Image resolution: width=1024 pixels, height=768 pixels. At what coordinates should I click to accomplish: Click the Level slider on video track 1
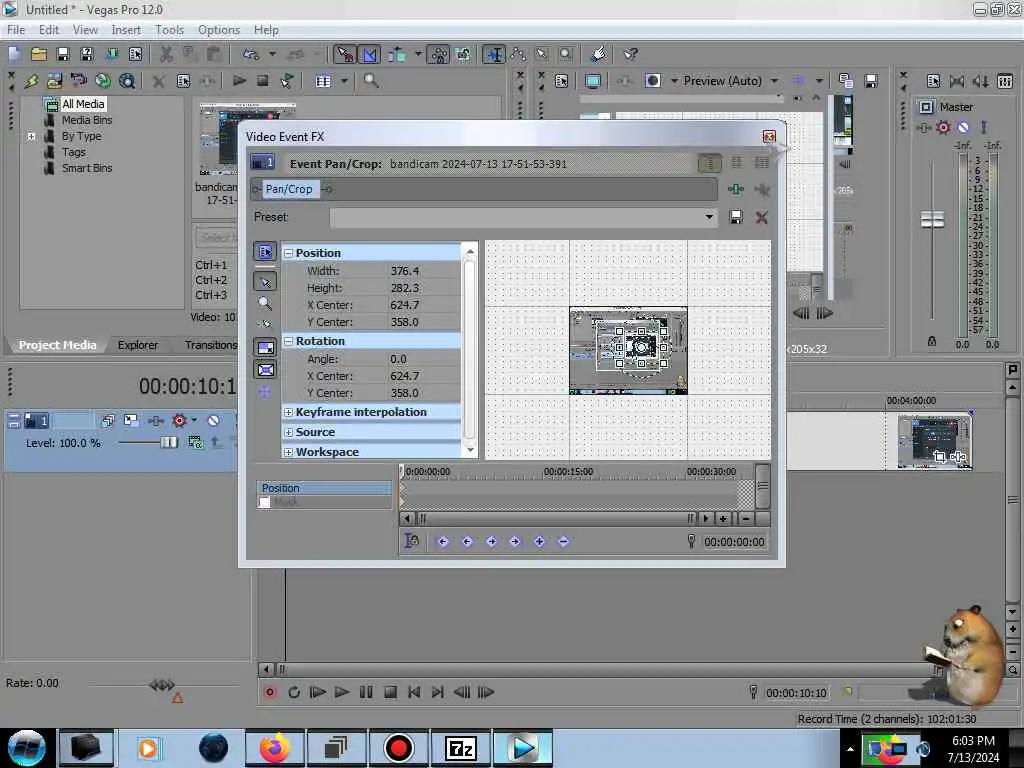(169, 443)
